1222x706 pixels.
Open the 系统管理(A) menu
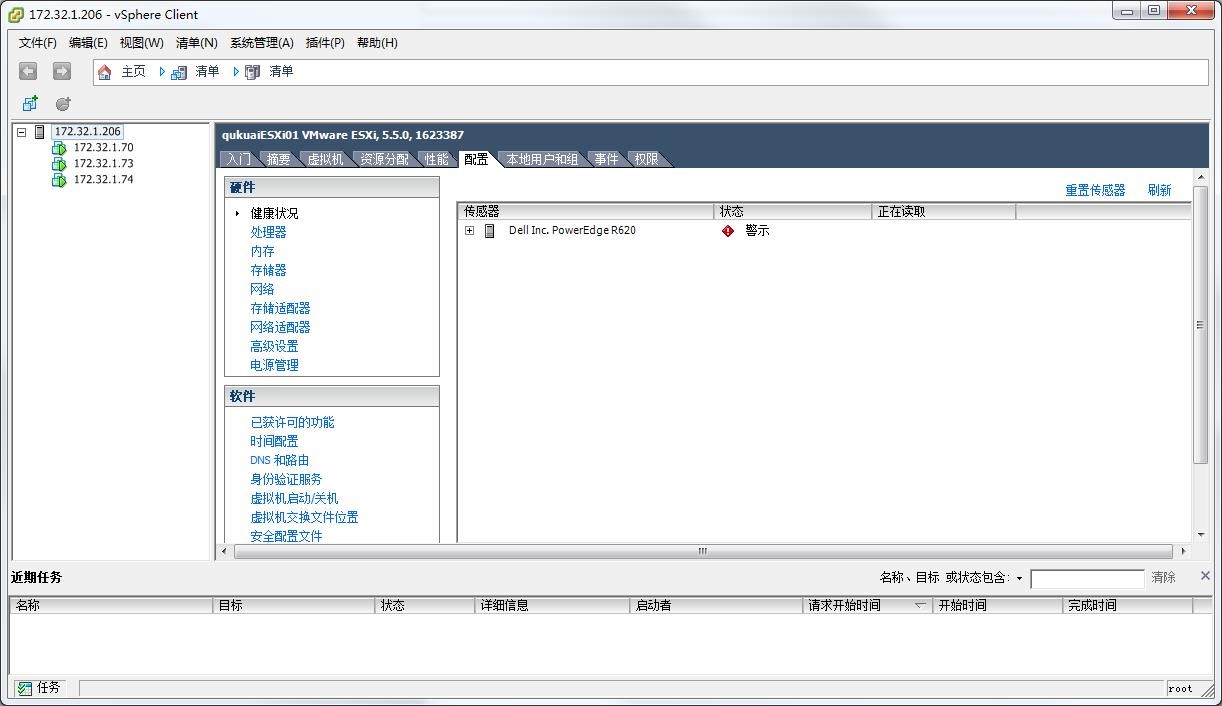pyautogui.click(x=261, y=43)
